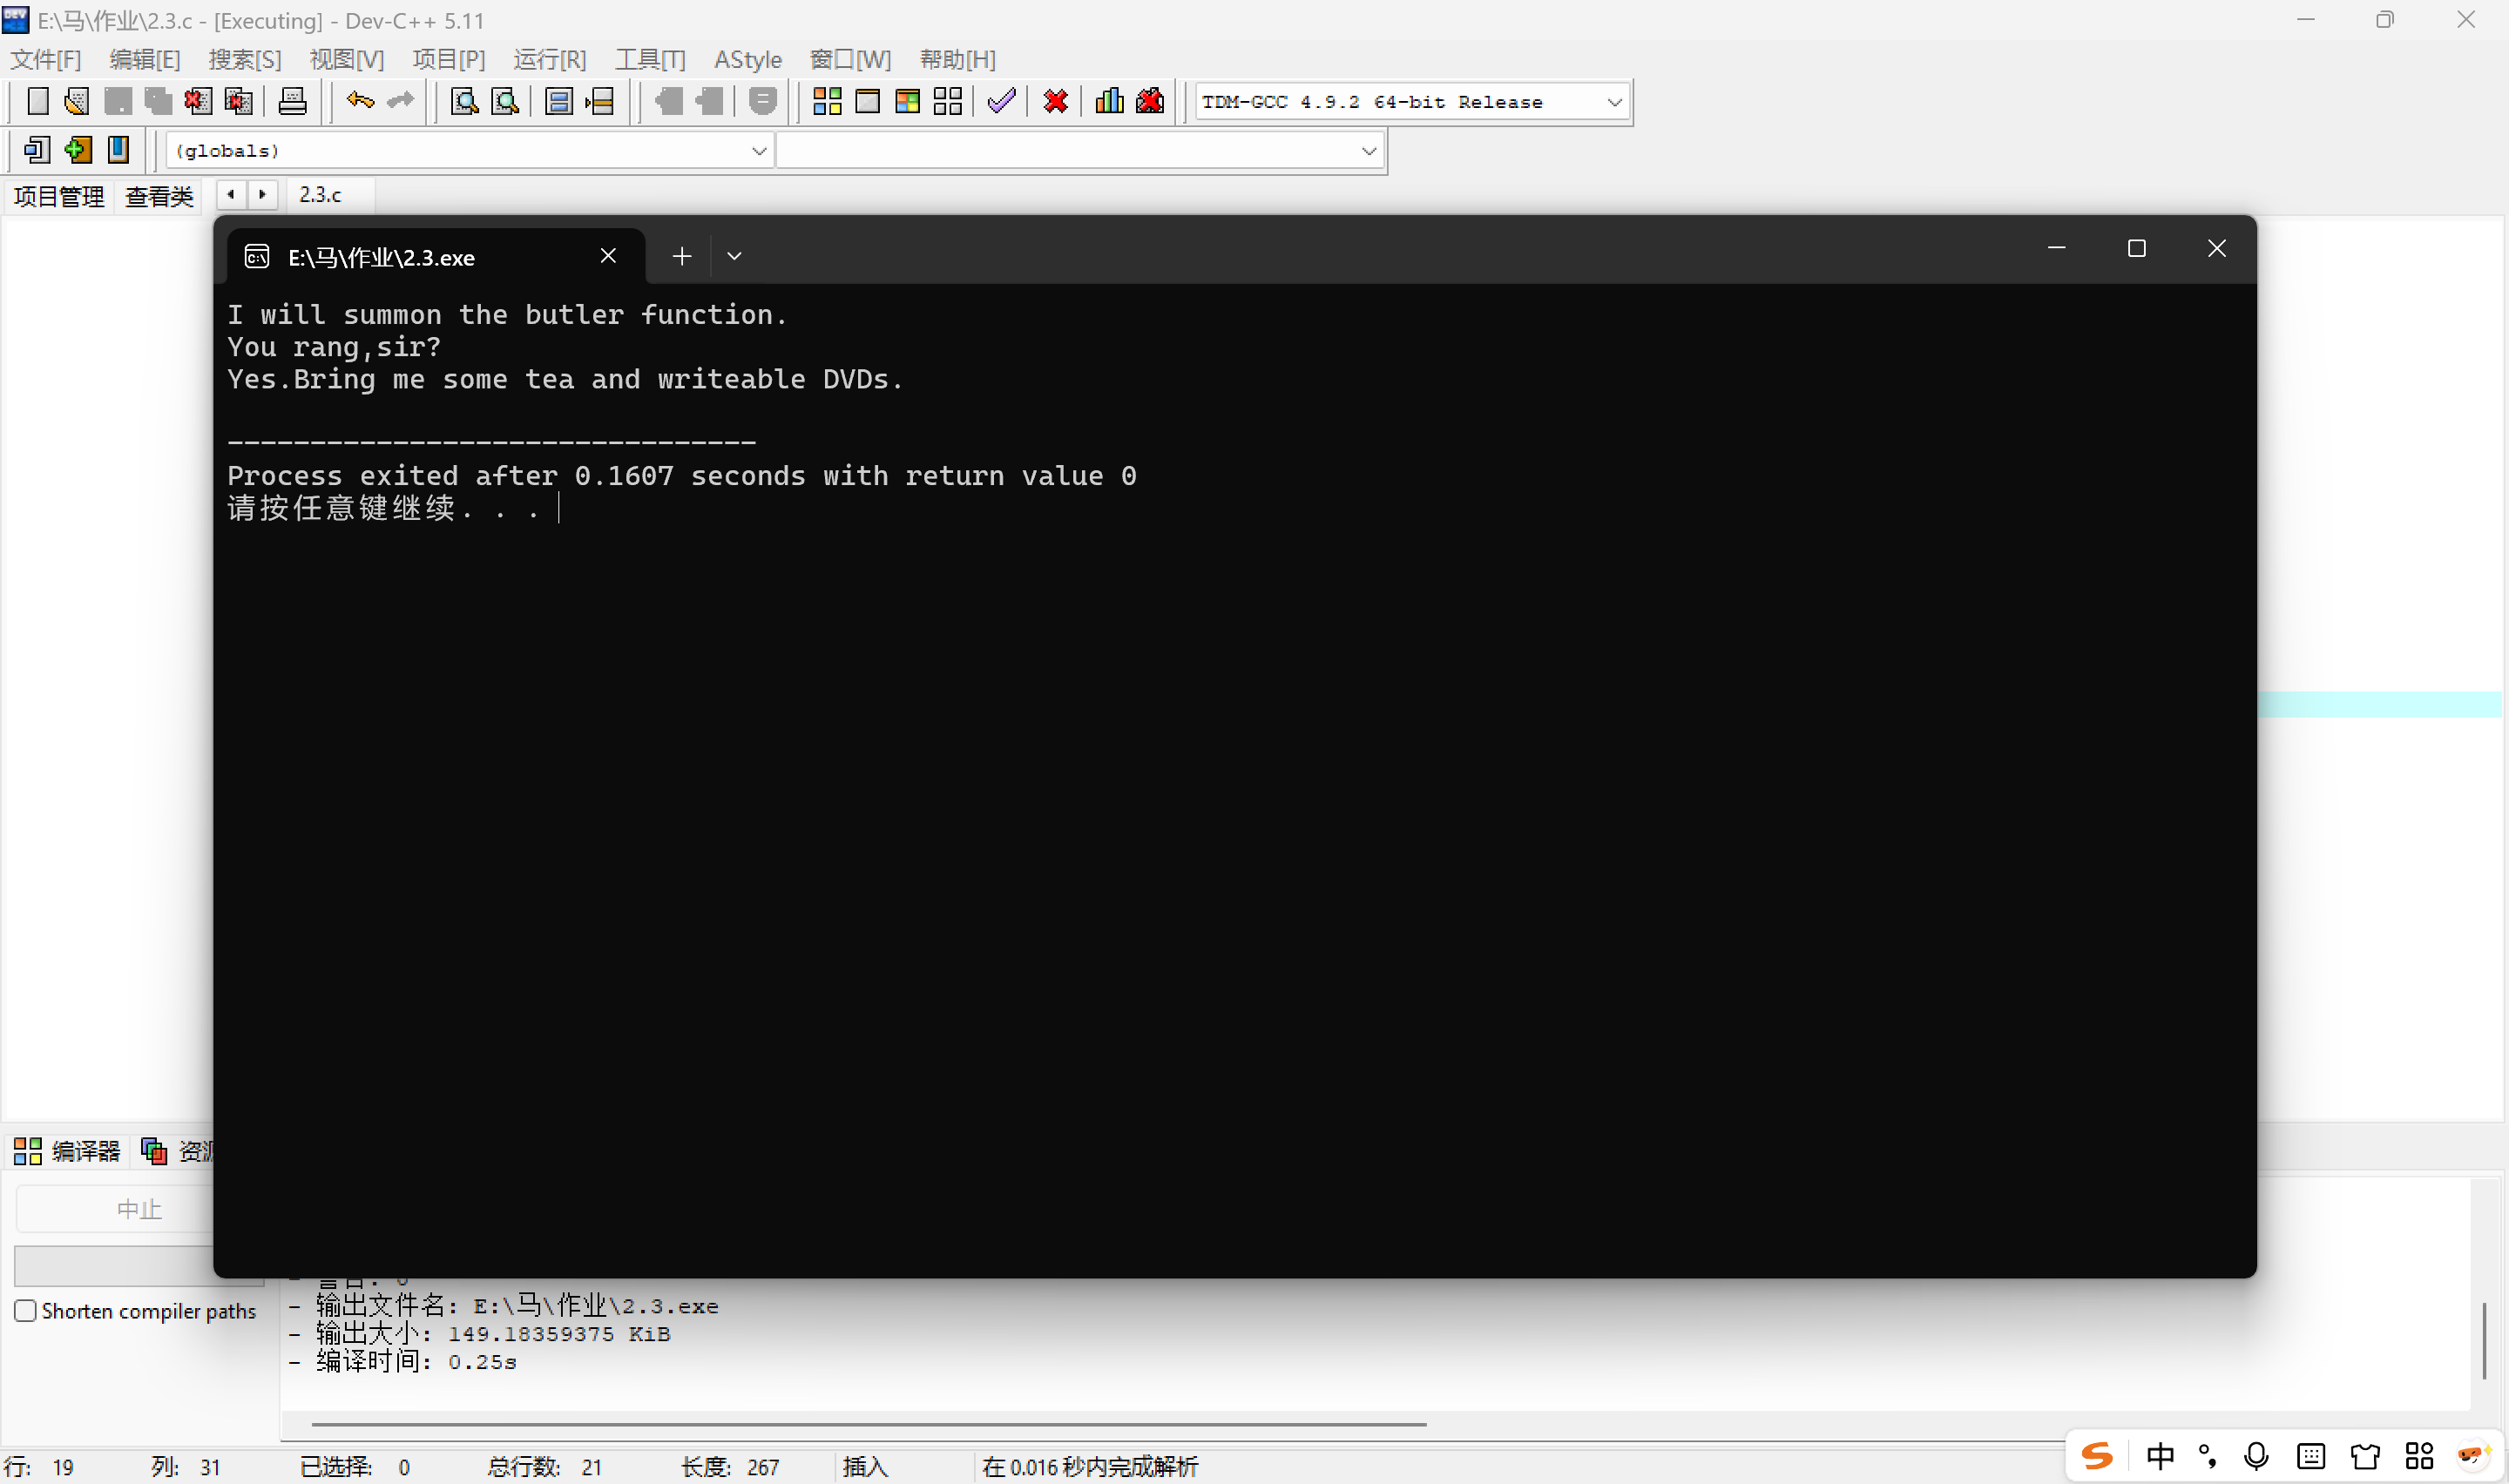Click the Find magnifier icon

tap(464, 101)
